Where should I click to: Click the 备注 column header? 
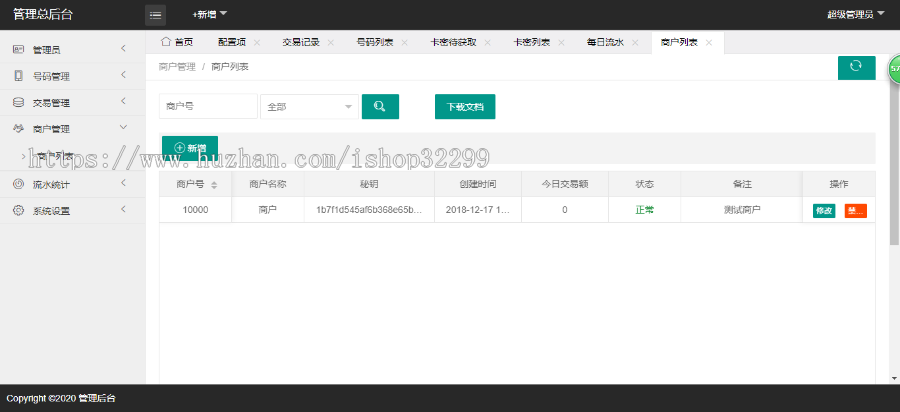pos(742,185)
